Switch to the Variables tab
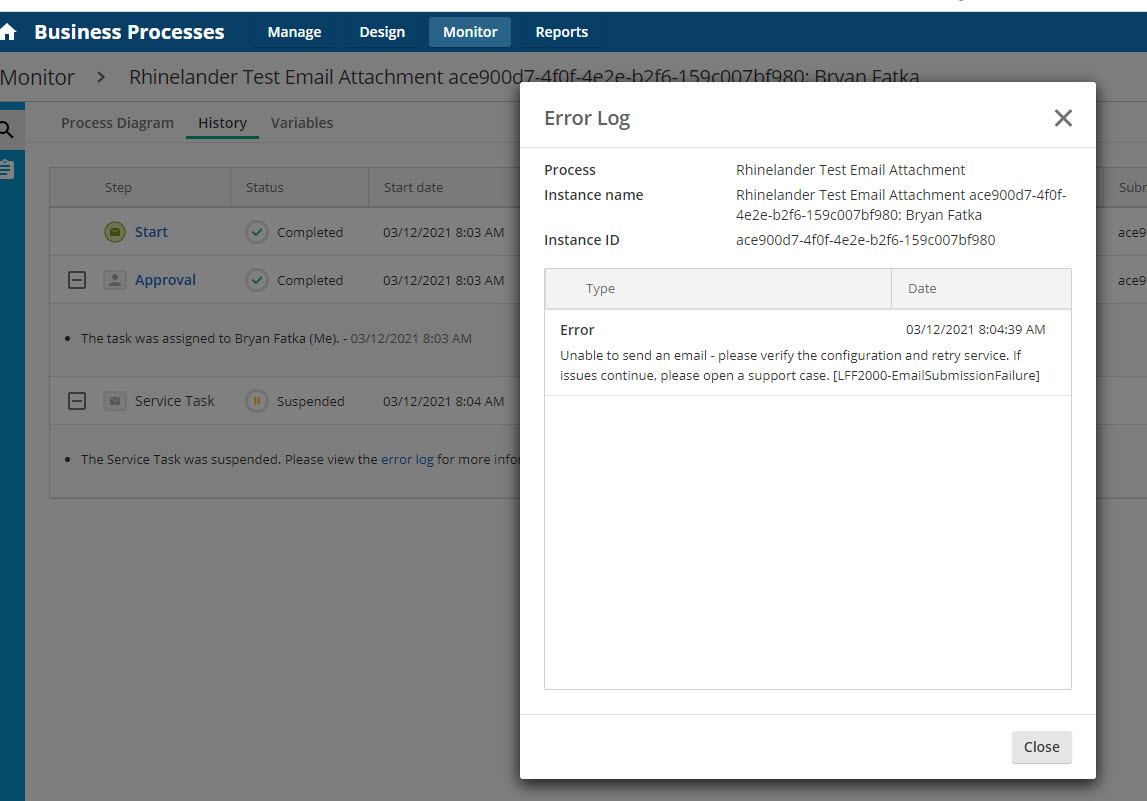Viewport: 1147px width, 801px height. pos(301,123)
